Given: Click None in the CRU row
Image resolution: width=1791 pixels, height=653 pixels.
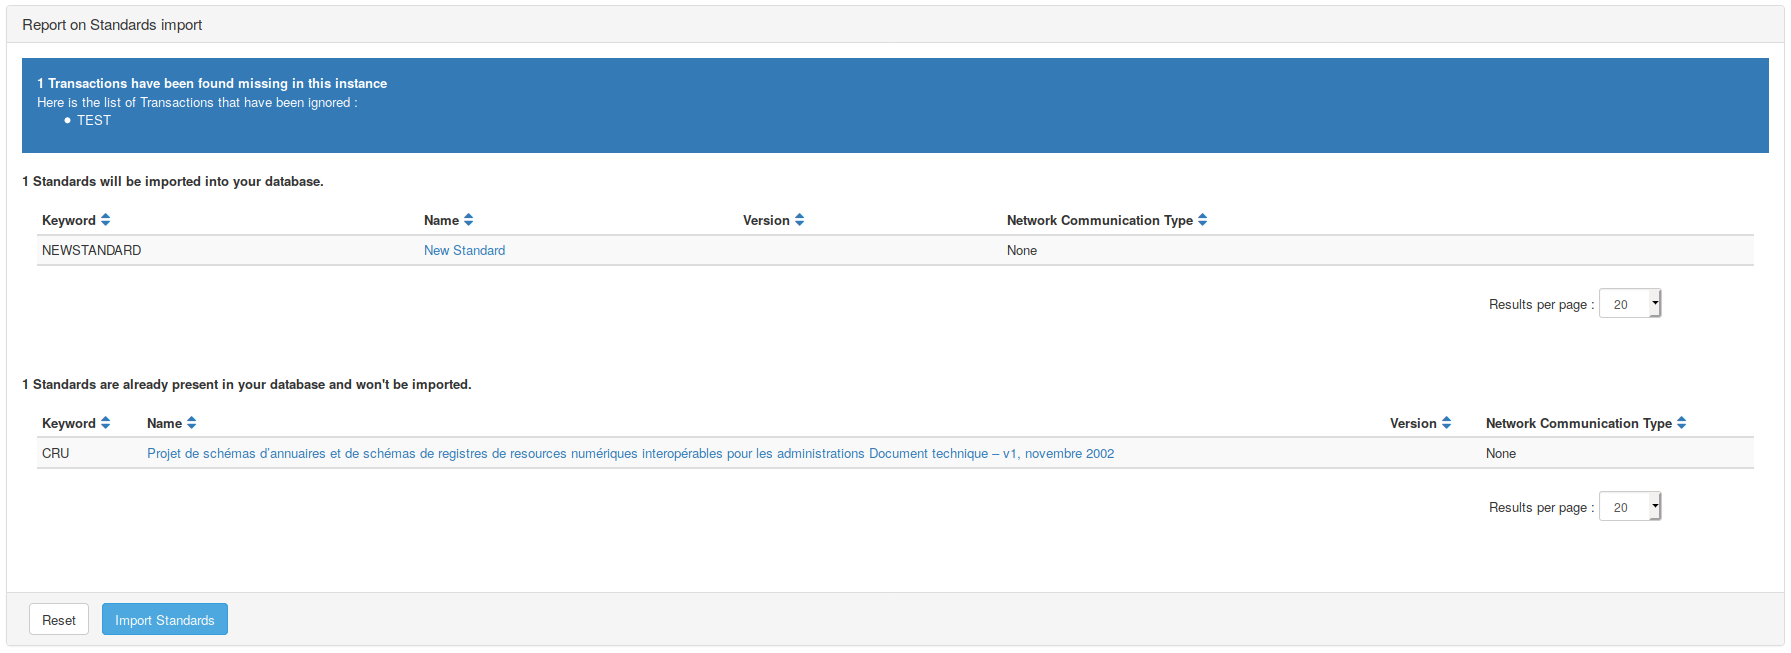Looking at the screenshot, I should (x=1500, y=454).
